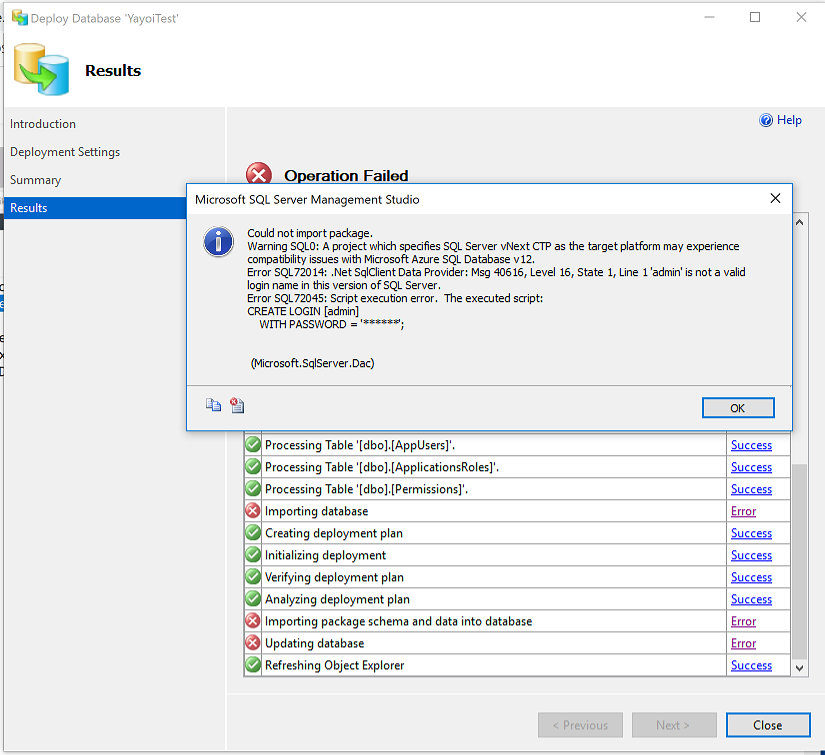825x755 pixels.
Task: Select row 'Refreshing Object Explorer'
Action: pyautogui.click(x=517, y=665)
